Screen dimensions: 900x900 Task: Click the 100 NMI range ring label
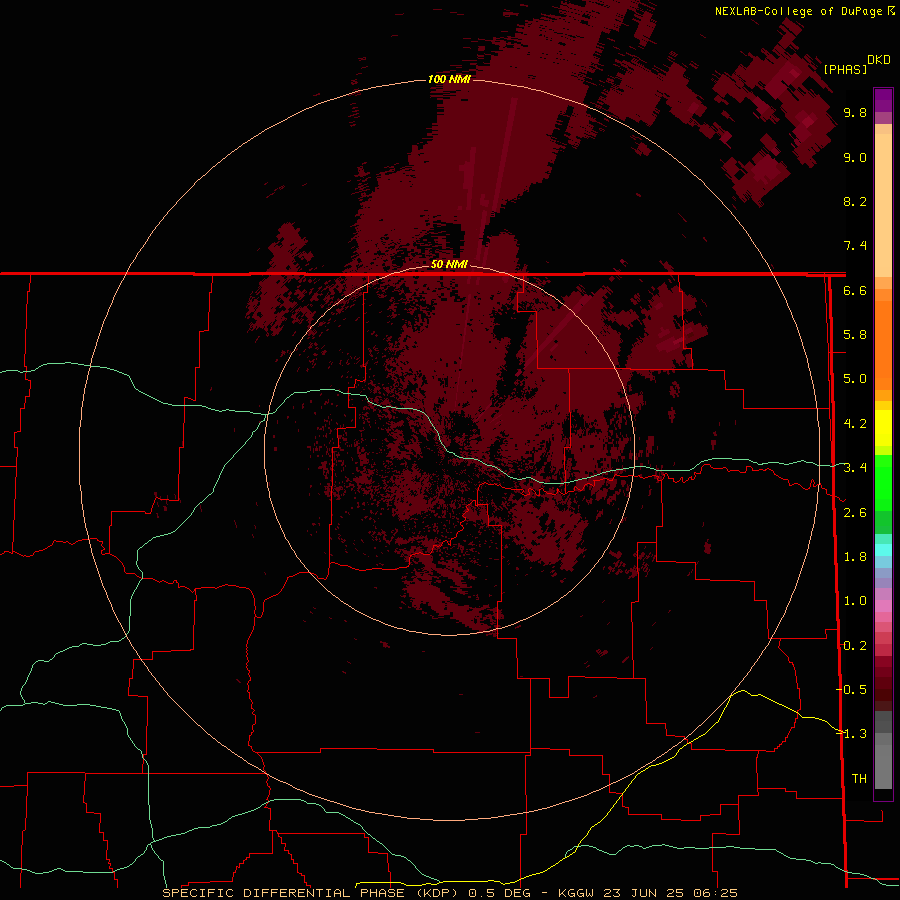(449, 79)
